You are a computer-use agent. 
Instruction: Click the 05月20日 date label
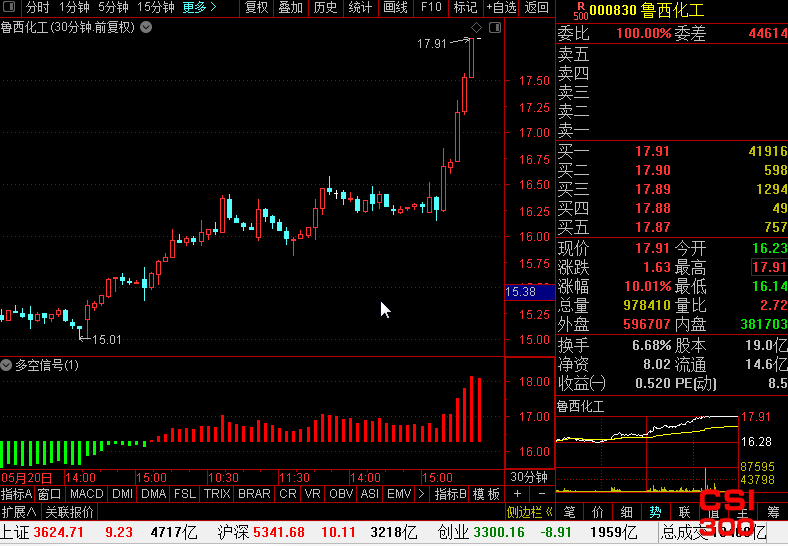[x=27, y=477]
